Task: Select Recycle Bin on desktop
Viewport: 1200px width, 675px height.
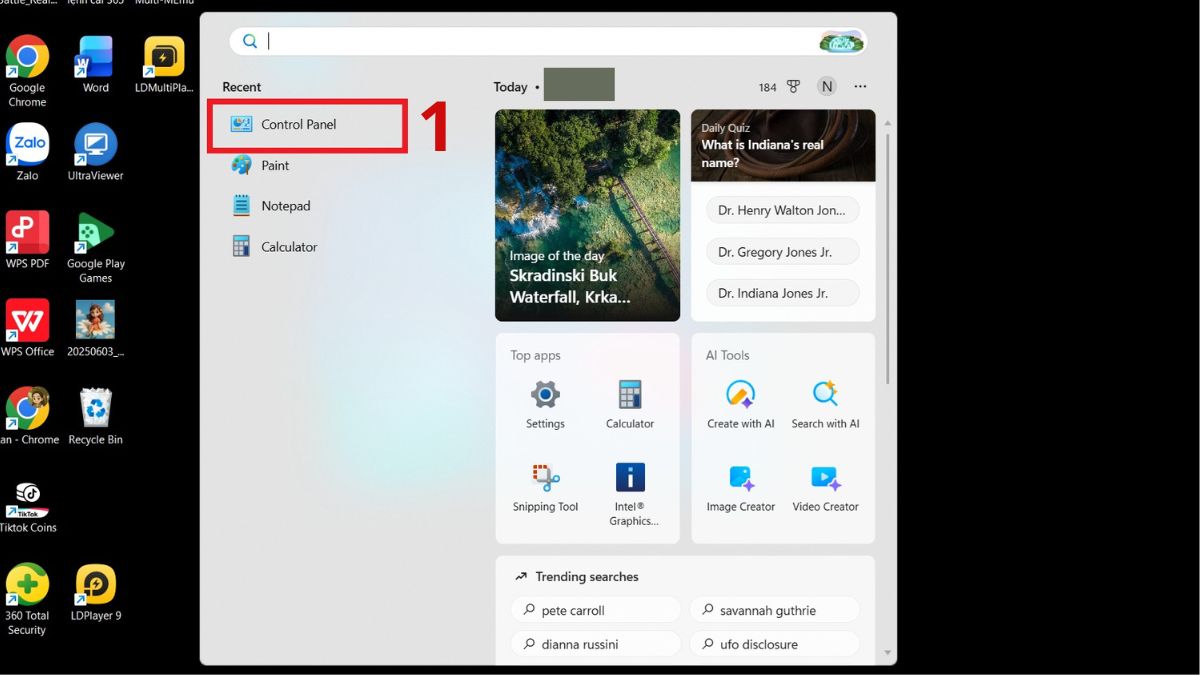Action: click(x=96, y=416)
